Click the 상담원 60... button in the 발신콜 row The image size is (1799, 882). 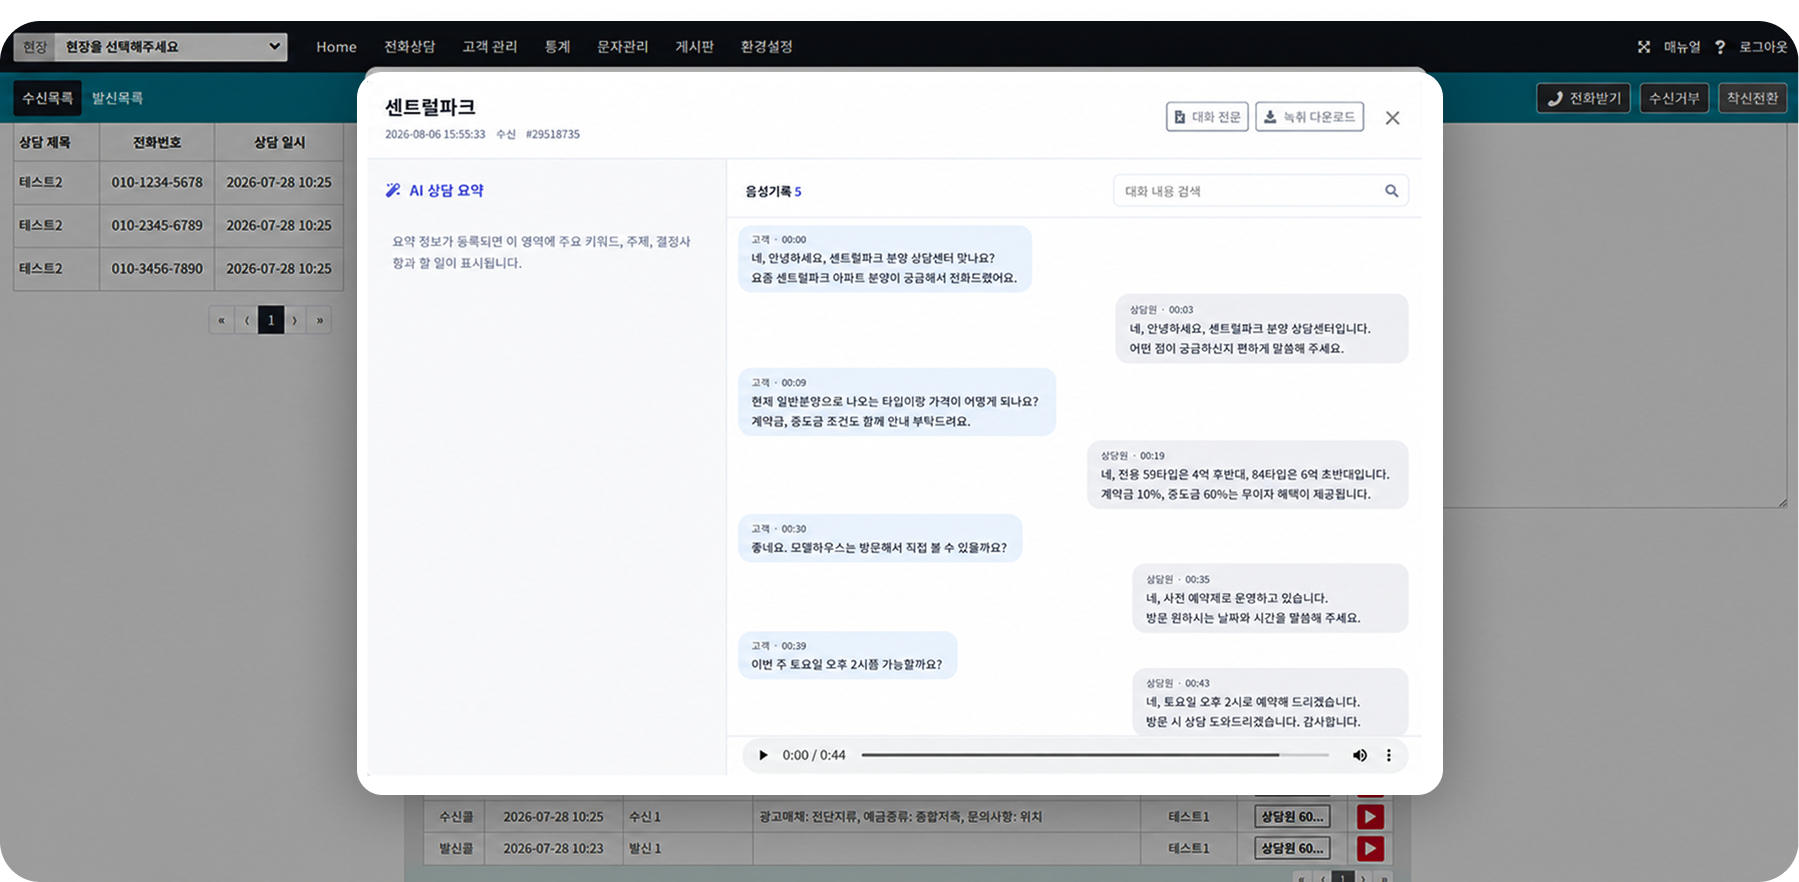pos(1292,849)
